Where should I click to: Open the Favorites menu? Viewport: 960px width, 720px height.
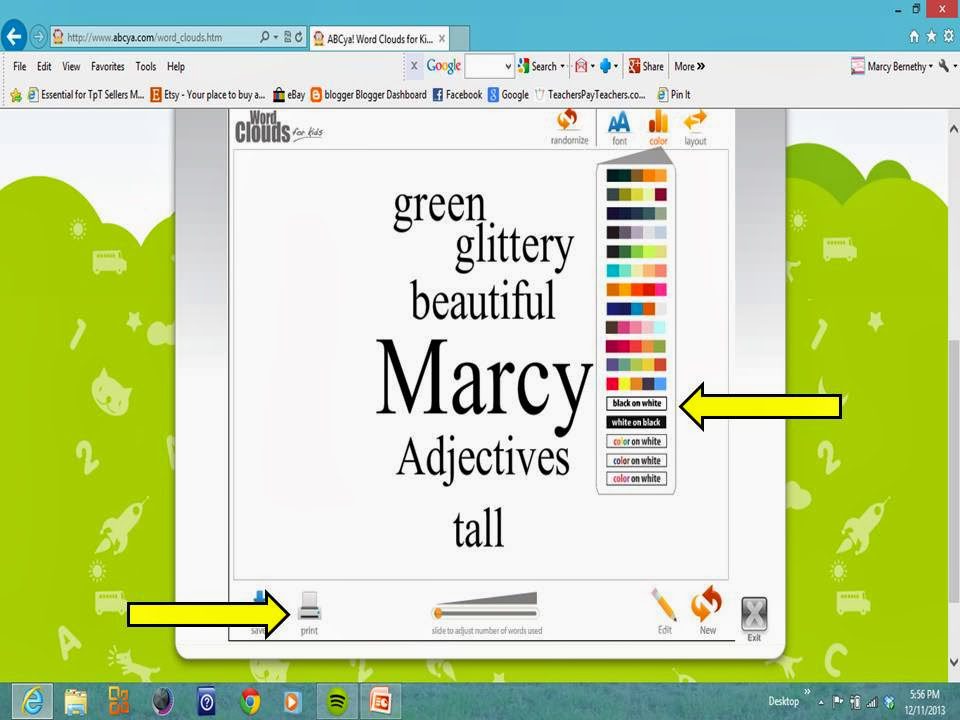point(108,66)
